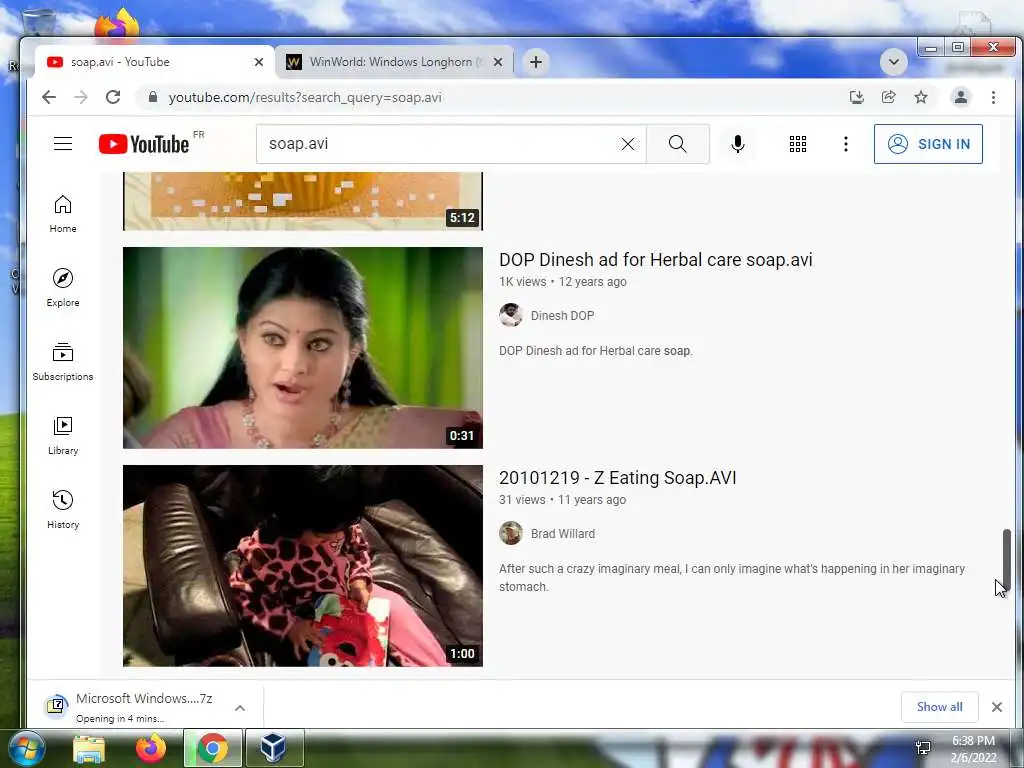Open Windows Explorer from the taskbar
1024x768 pixels.
tap(89, 748)
